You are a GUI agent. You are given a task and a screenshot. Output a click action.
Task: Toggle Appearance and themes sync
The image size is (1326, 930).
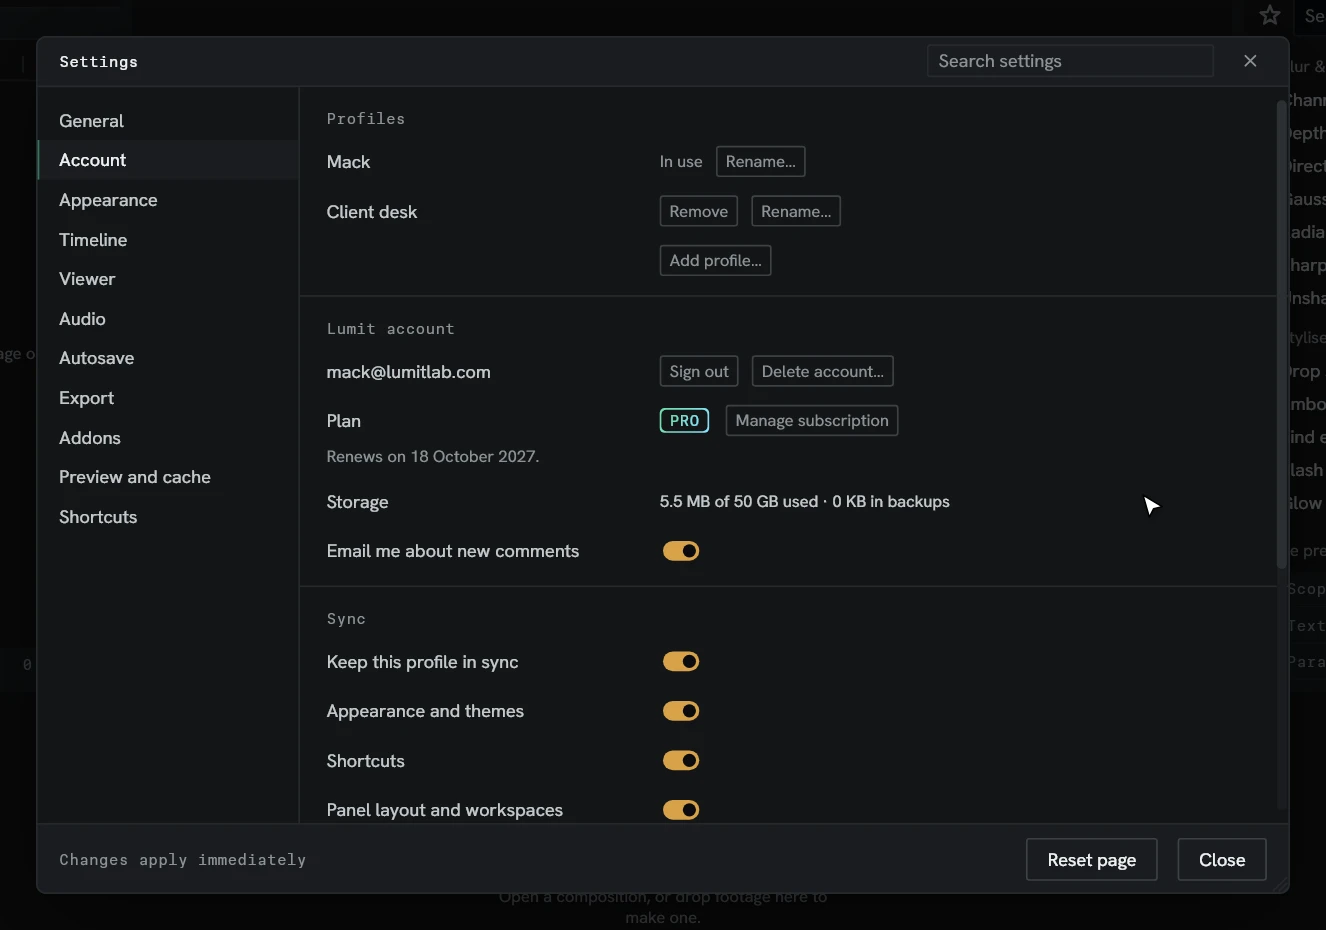681,711
